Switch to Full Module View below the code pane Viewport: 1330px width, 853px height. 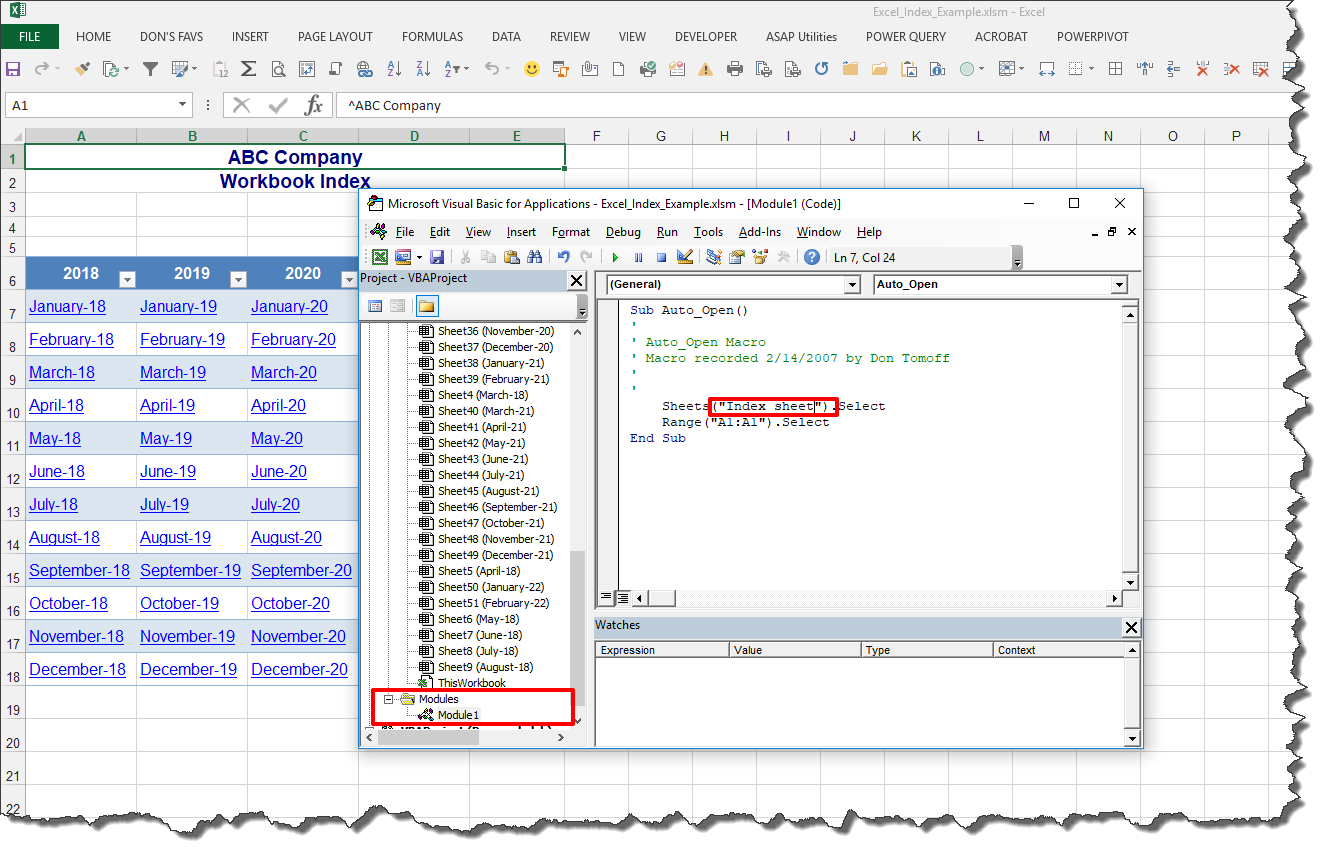tap(620, 597)
